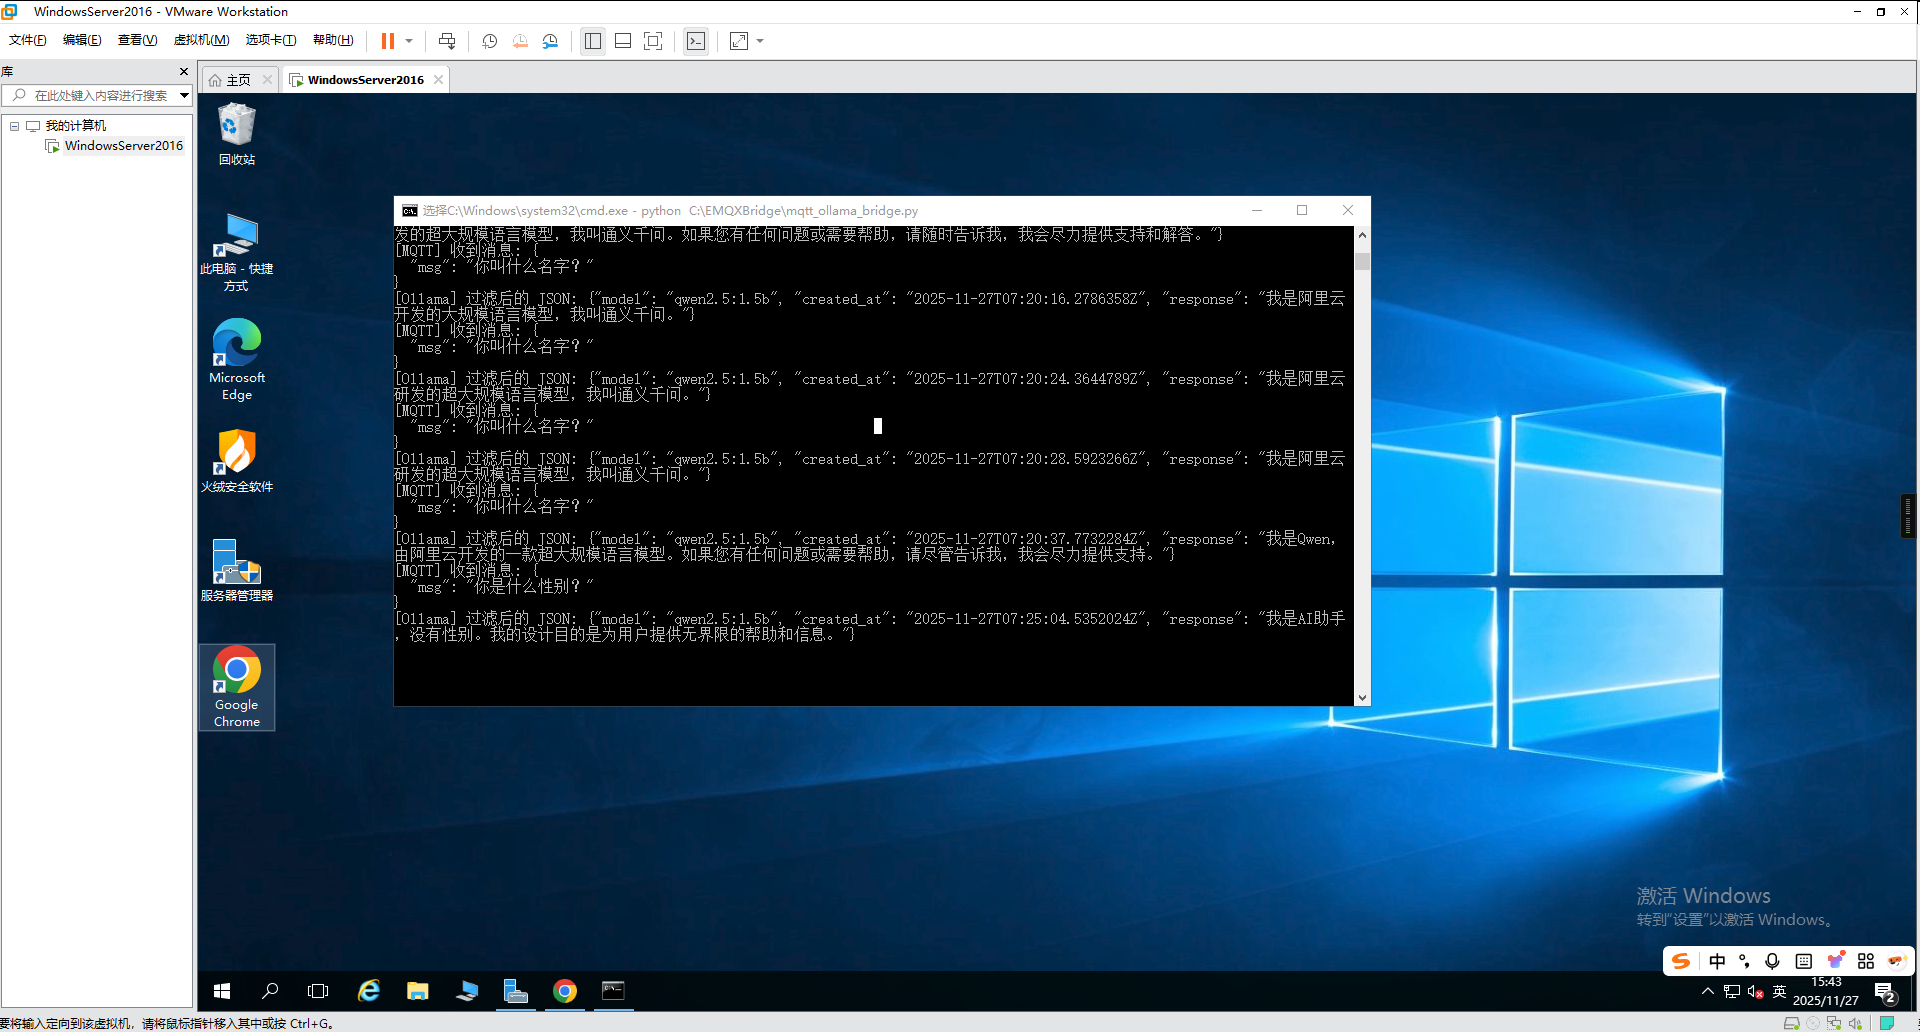Toggle the punctuation mode on IME bar
The height and width of the screenshot is (1032, 1920).
[x=1745, y=961]
